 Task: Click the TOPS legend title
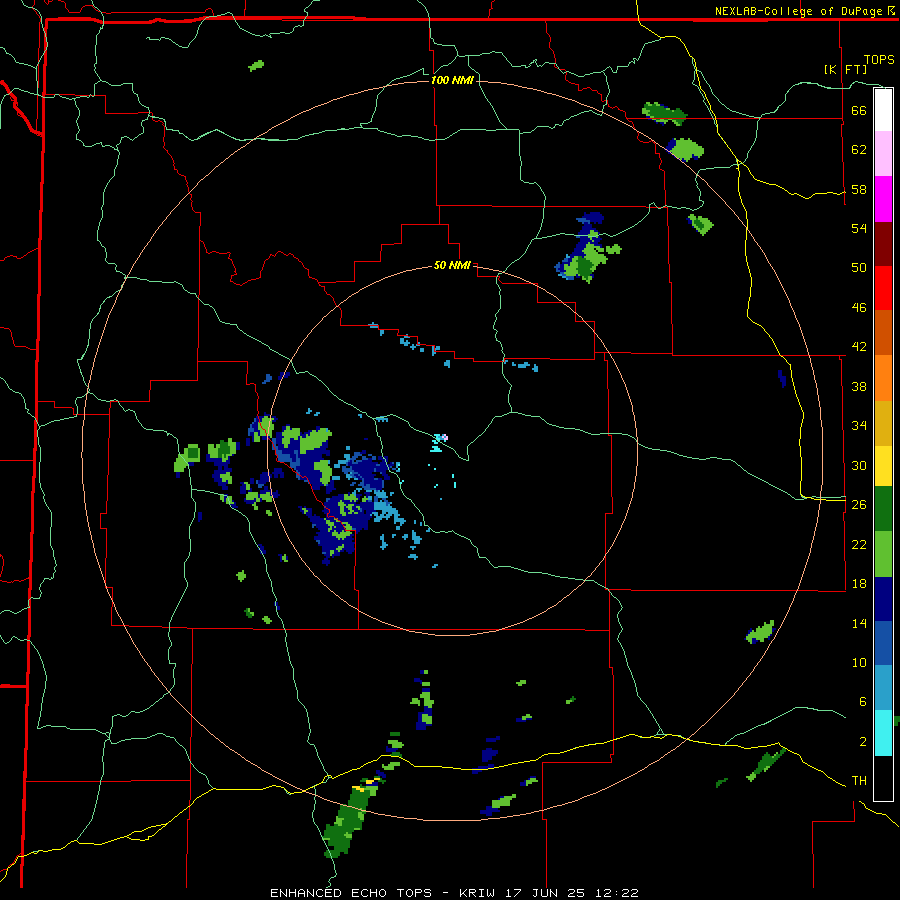(x=879, y=59)
